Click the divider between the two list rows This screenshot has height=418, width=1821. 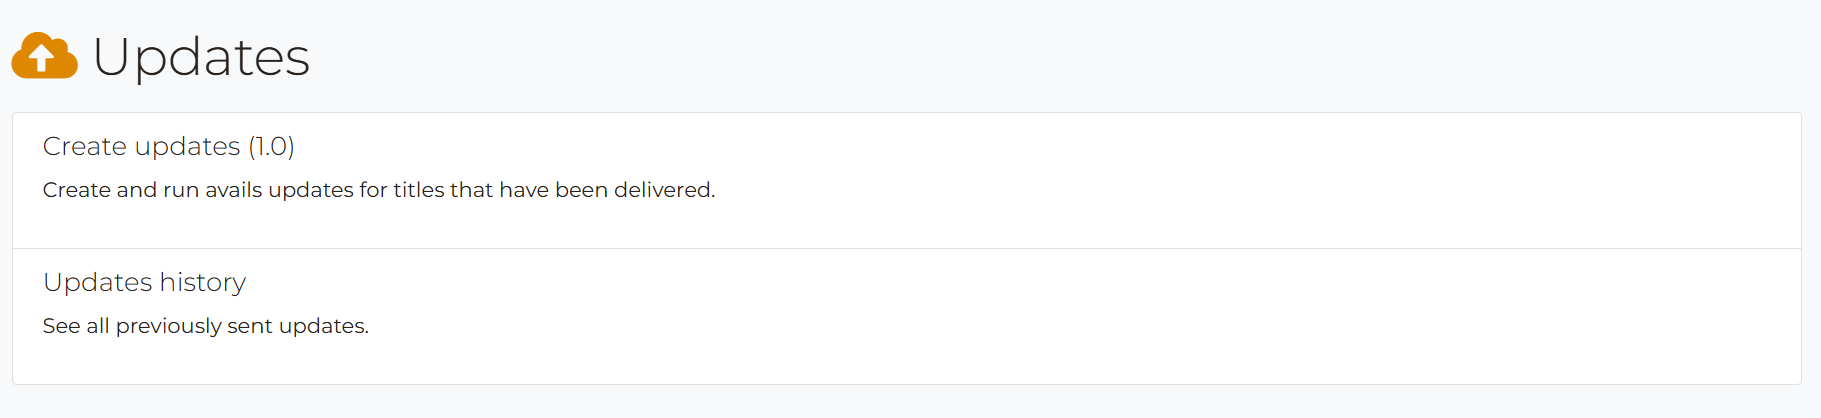[x=907, y=248]
